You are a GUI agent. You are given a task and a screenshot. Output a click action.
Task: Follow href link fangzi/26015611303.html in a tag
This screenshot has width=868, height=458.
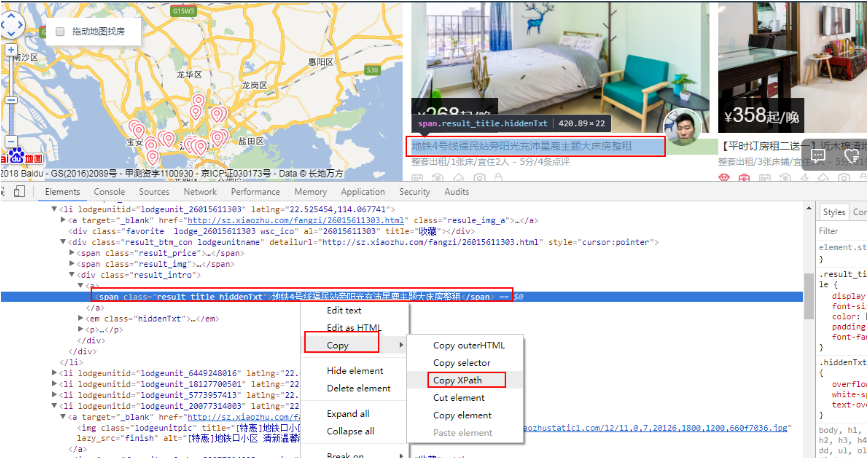point(296,220)
